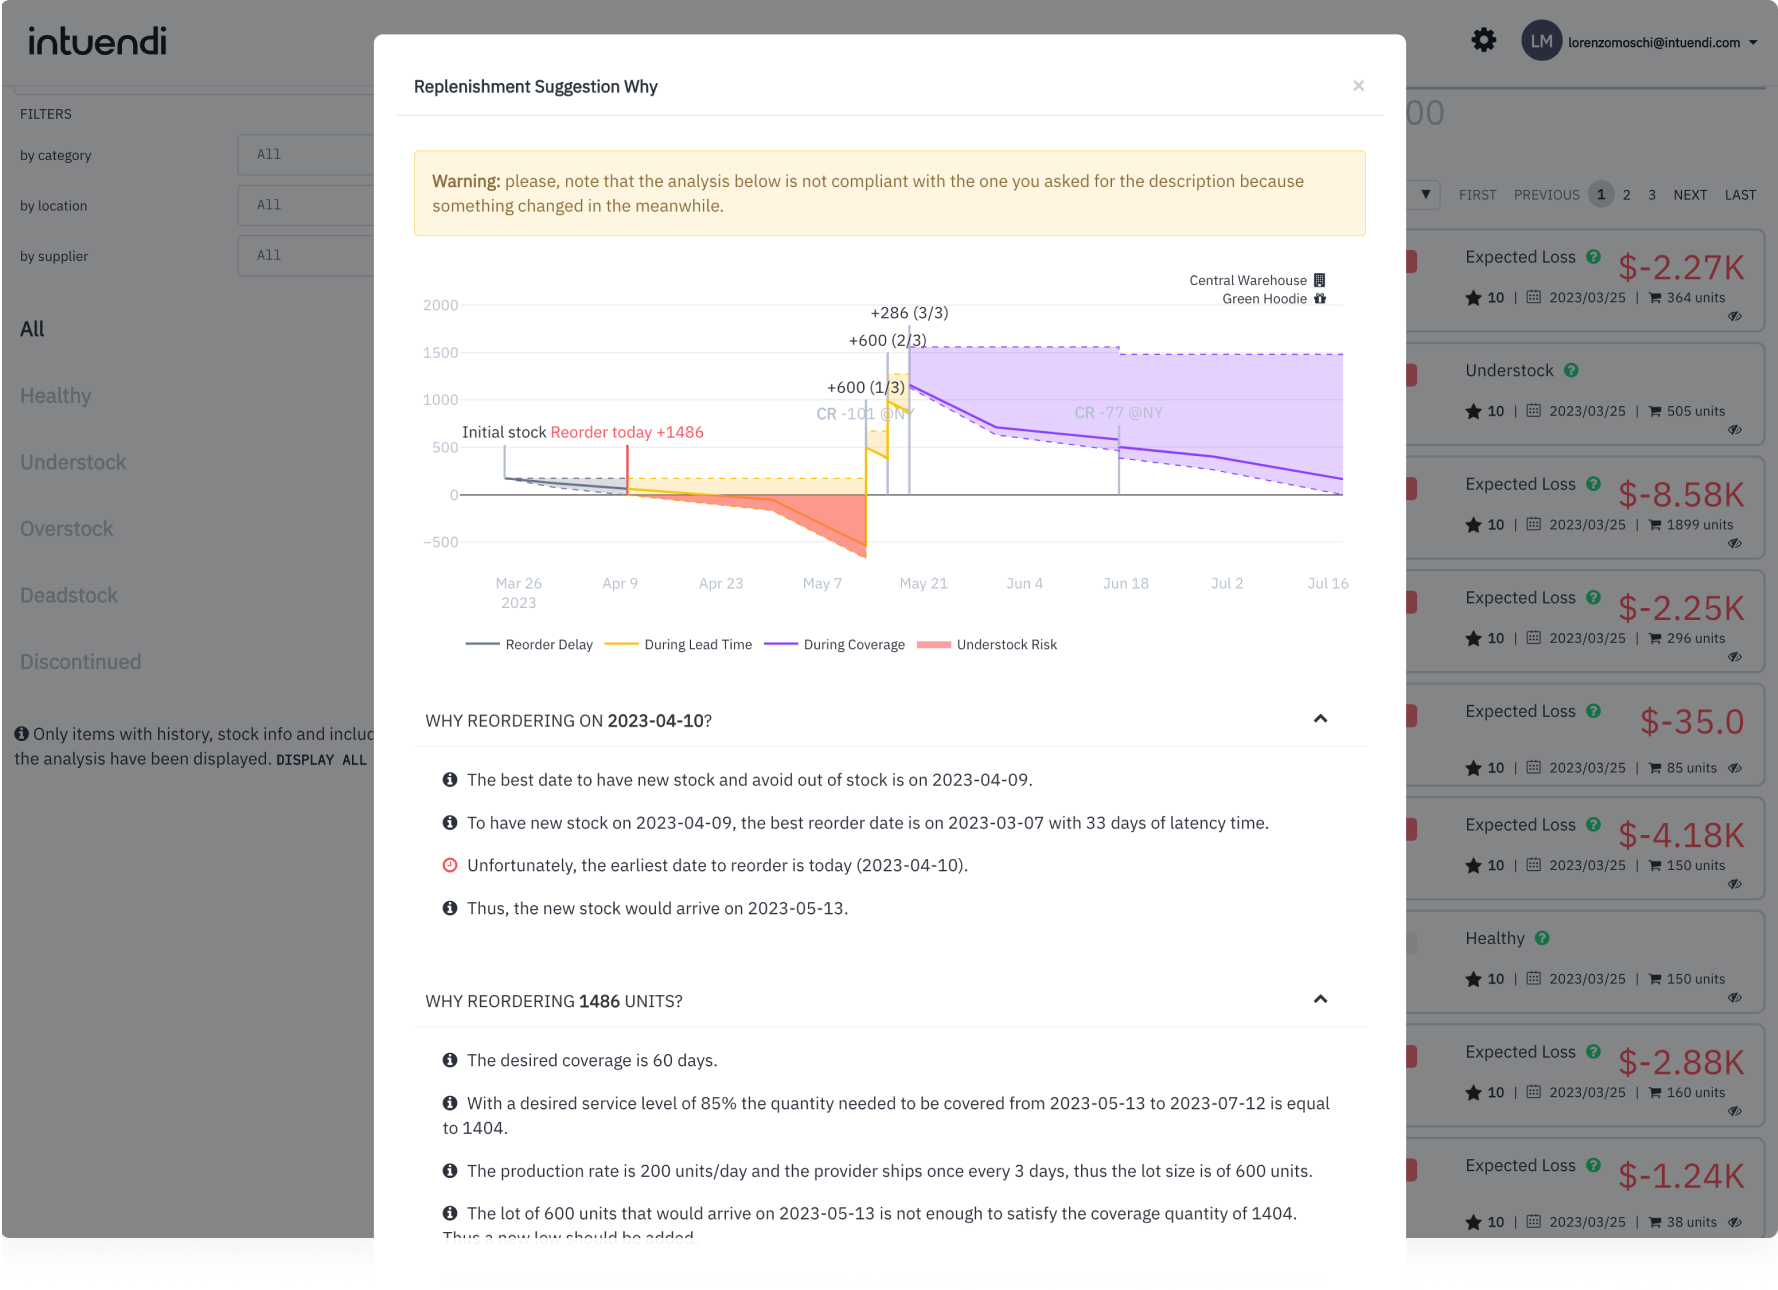Screen dimensions: 1778x1290
Task: Select page 2 in pagination
Action: [1627, 195]
